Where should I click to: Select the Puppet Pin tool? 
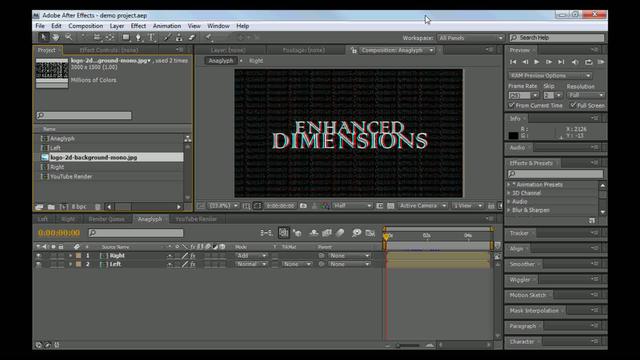[209, 38]
